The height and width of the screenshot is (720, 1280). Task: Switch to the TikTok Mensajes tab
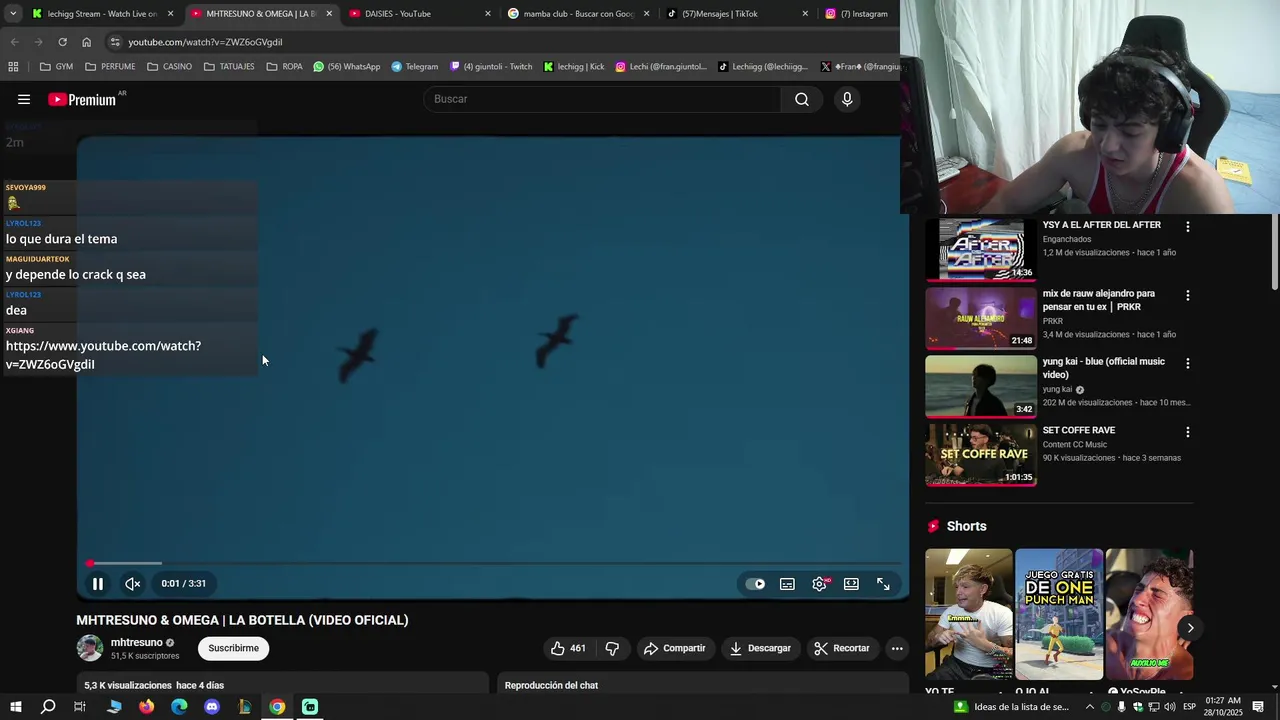click(x=737, y=14)
